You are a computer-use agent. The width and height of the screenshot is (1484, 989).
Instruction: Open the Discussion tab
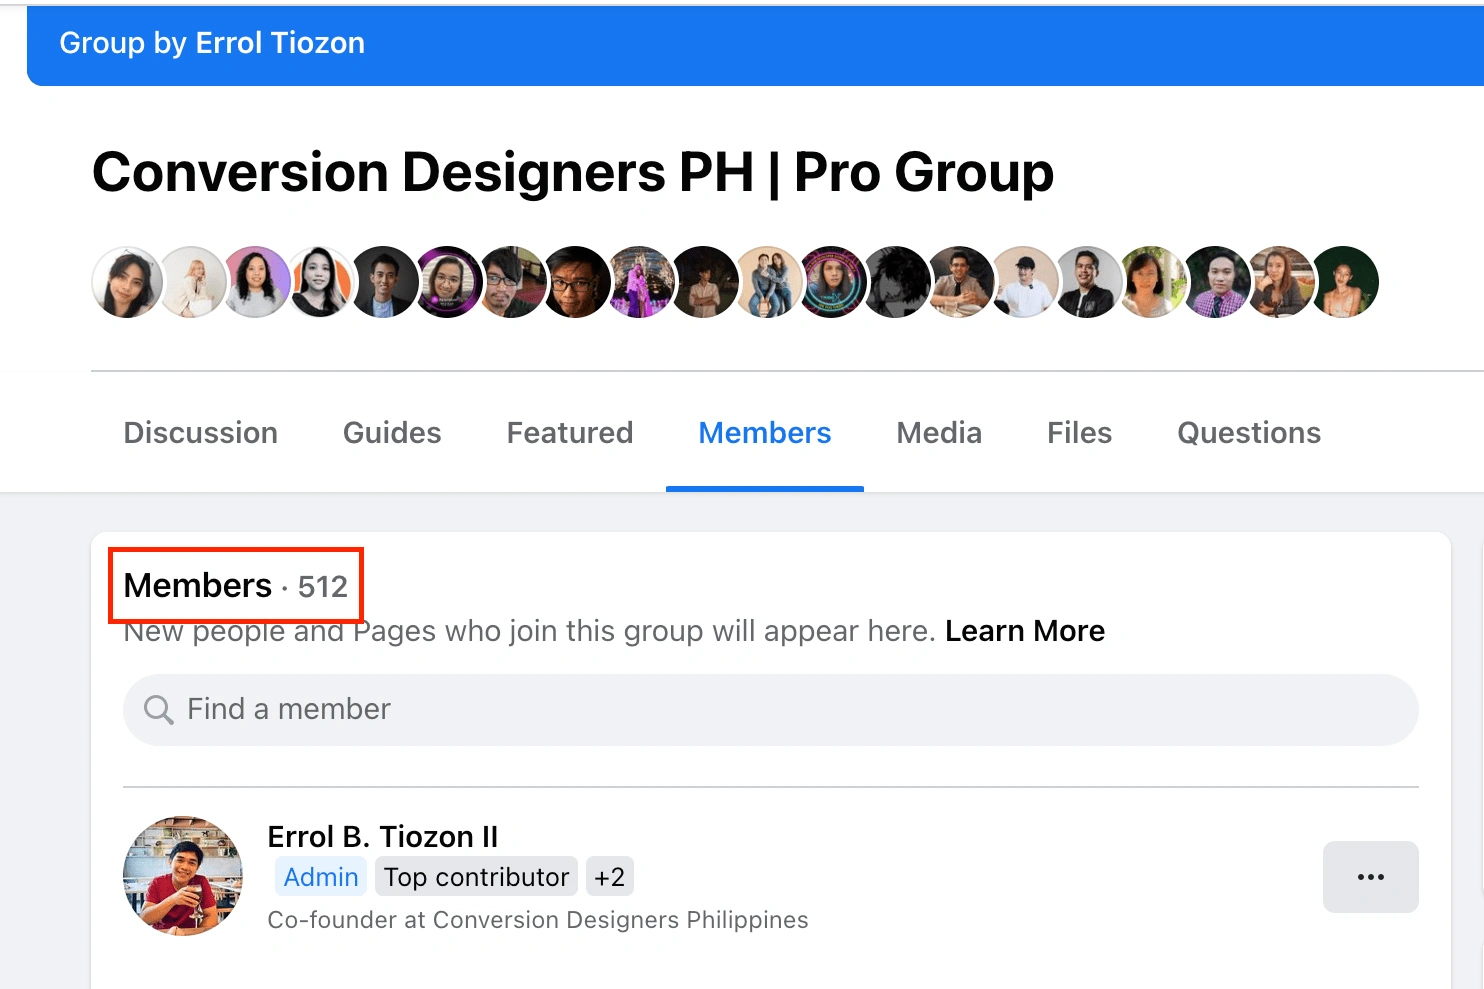pos(200,433)
